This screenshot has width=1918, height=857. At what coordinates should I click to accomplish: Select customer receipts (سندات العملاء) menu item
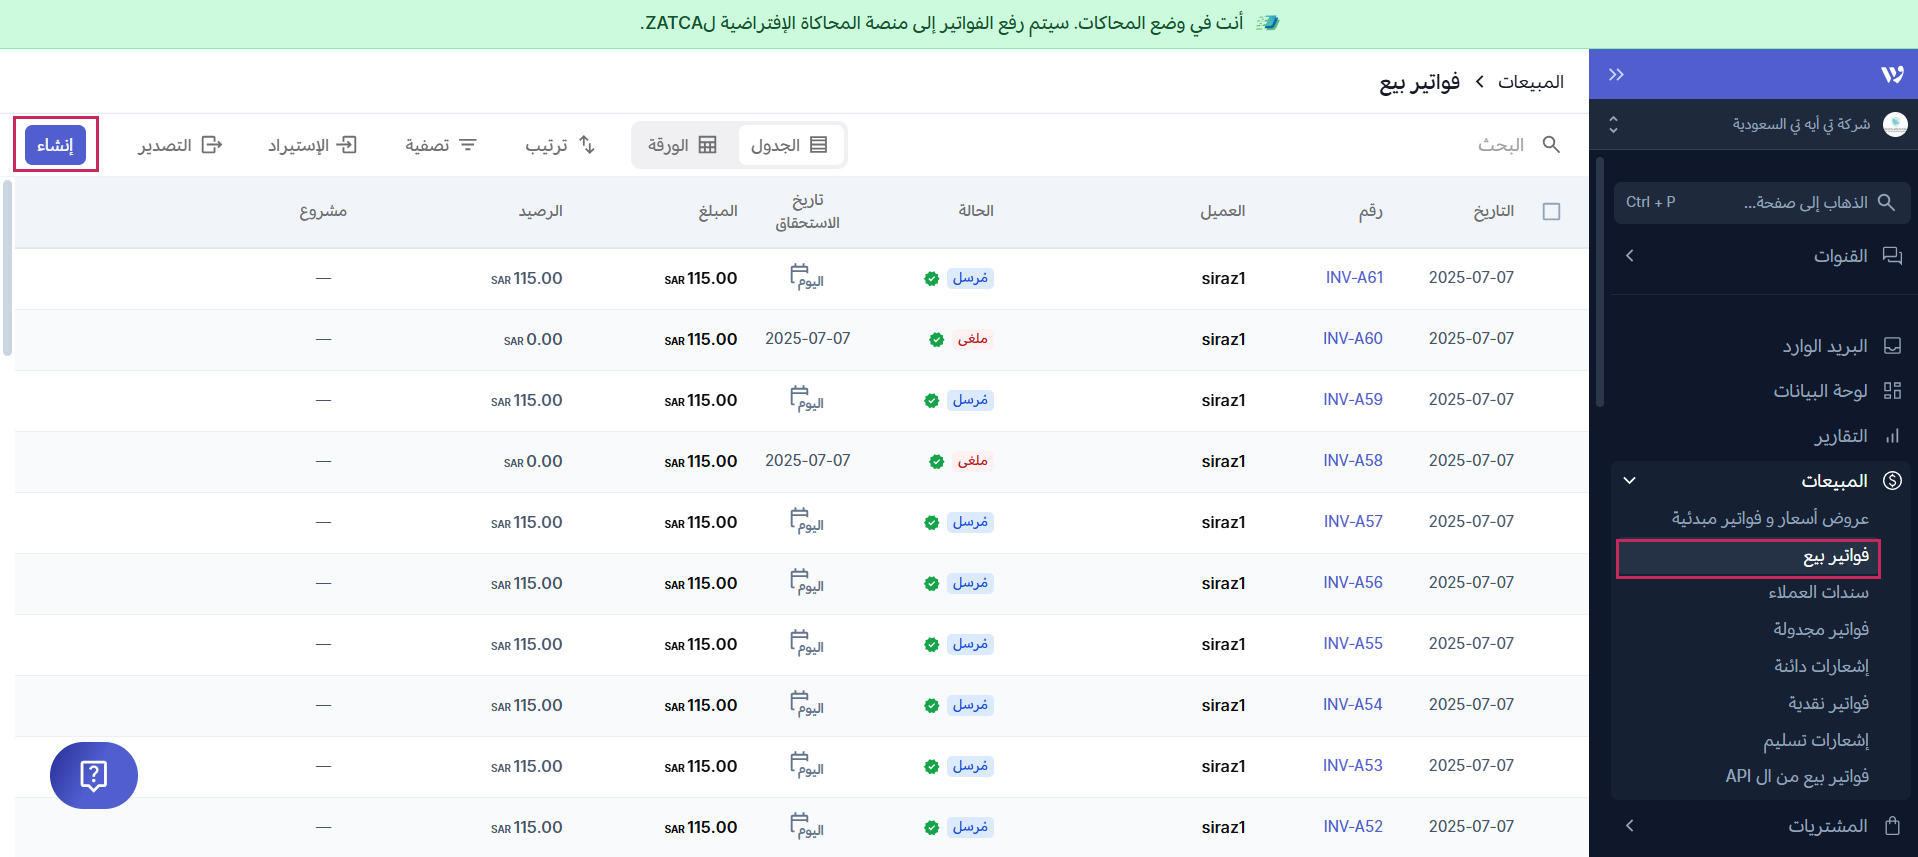pos(1818,592)
